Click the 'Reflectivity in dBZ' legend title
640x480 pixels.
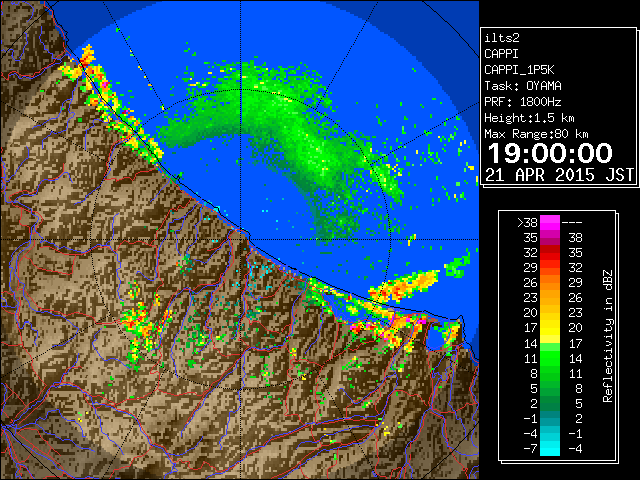pos(607,336)
